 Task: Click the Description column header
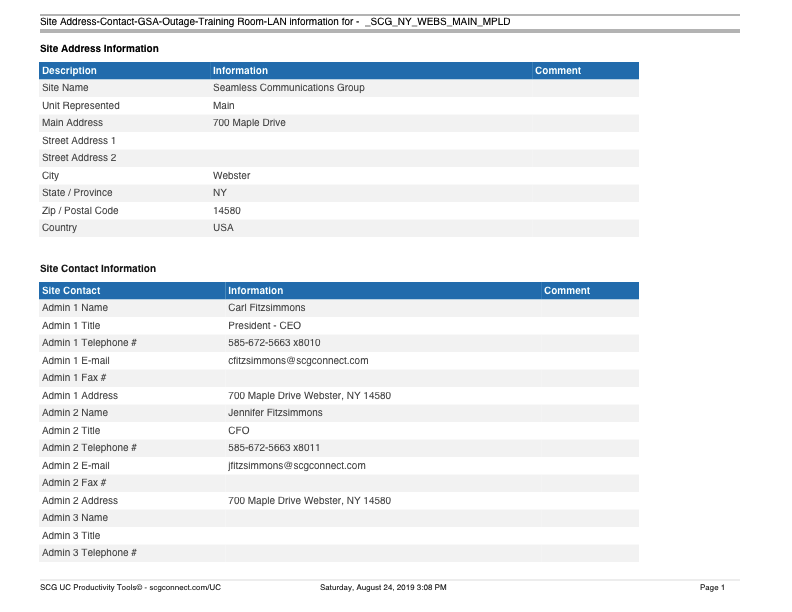pyautogui.click(x=70, y=70)
